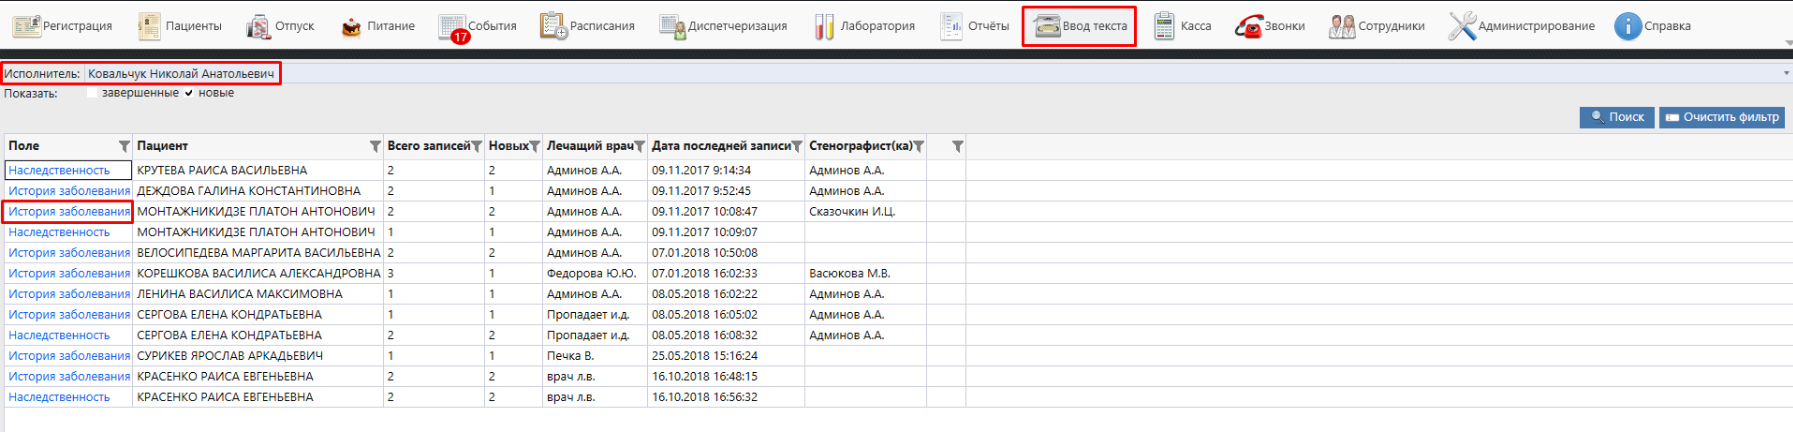Open filter for Дата последней записи column

coord(797,147)
